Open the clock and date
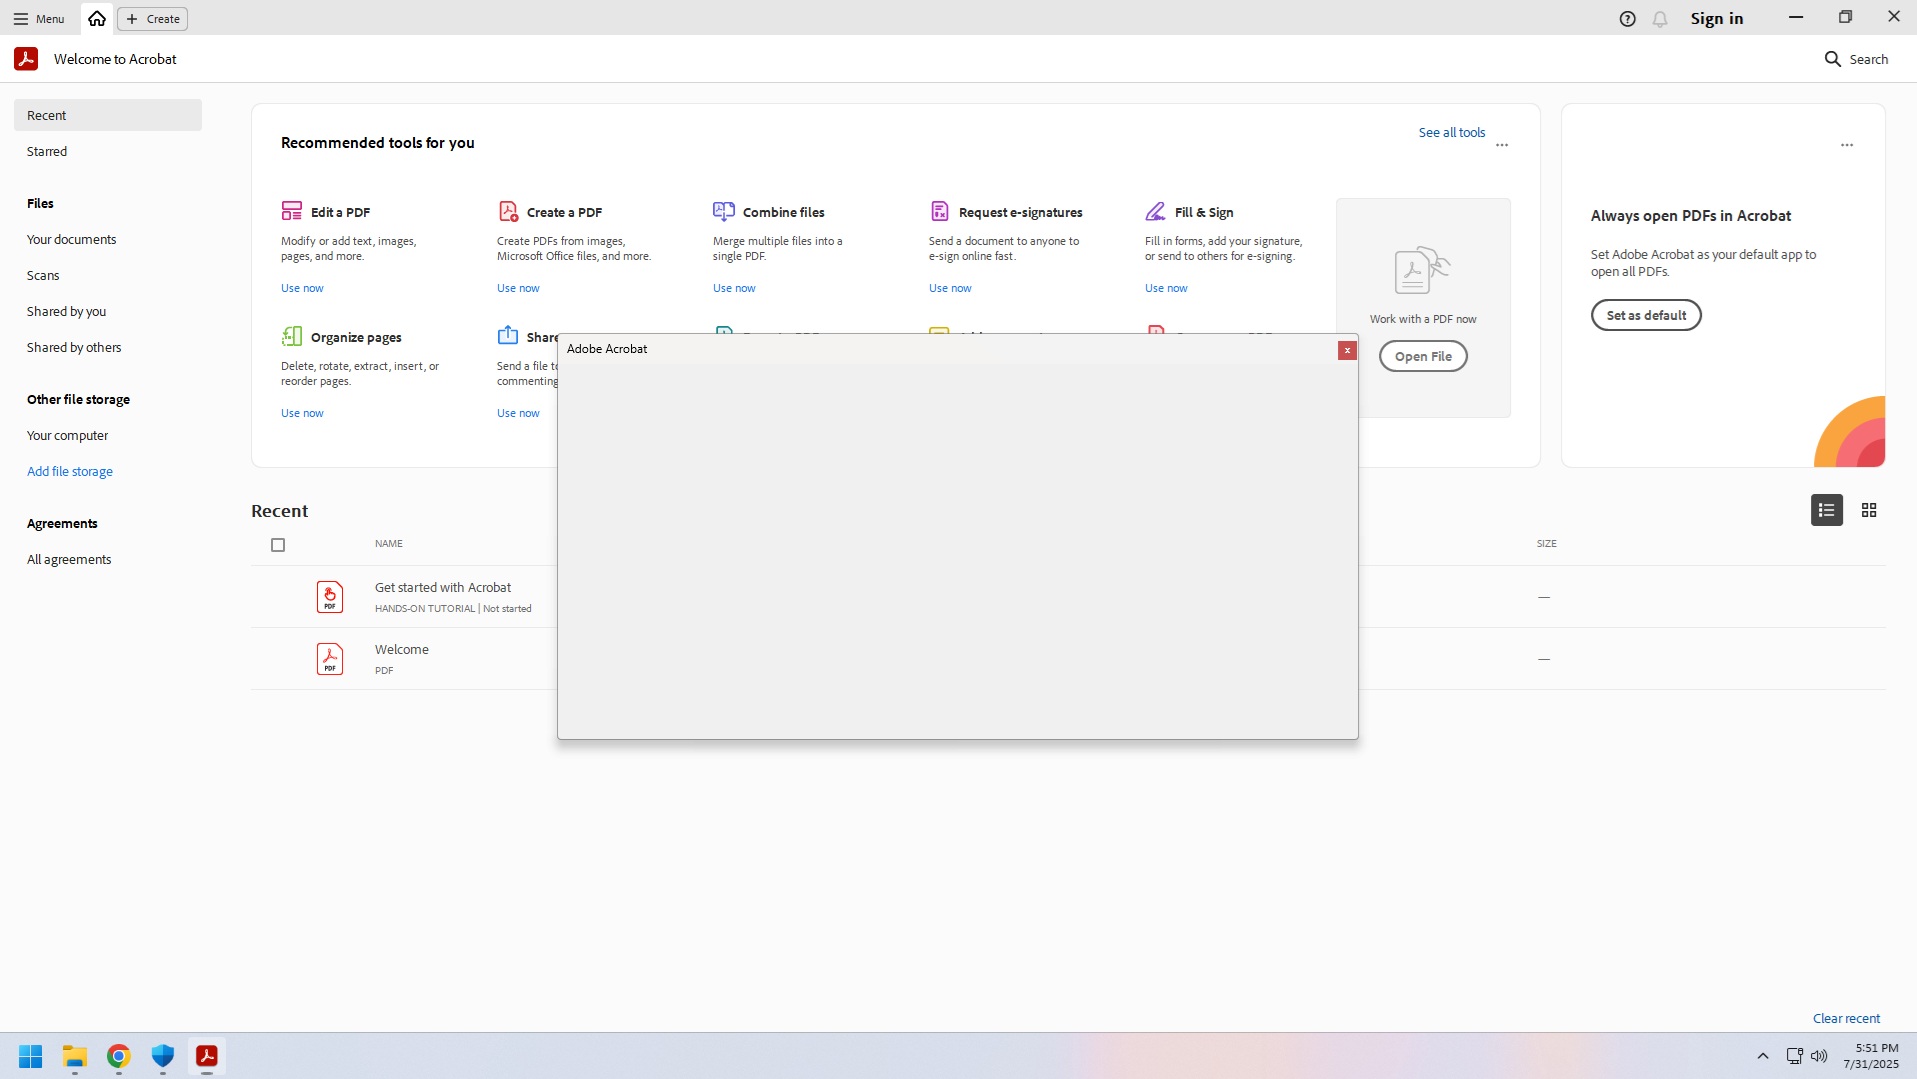 [x=1871, y=1056]
